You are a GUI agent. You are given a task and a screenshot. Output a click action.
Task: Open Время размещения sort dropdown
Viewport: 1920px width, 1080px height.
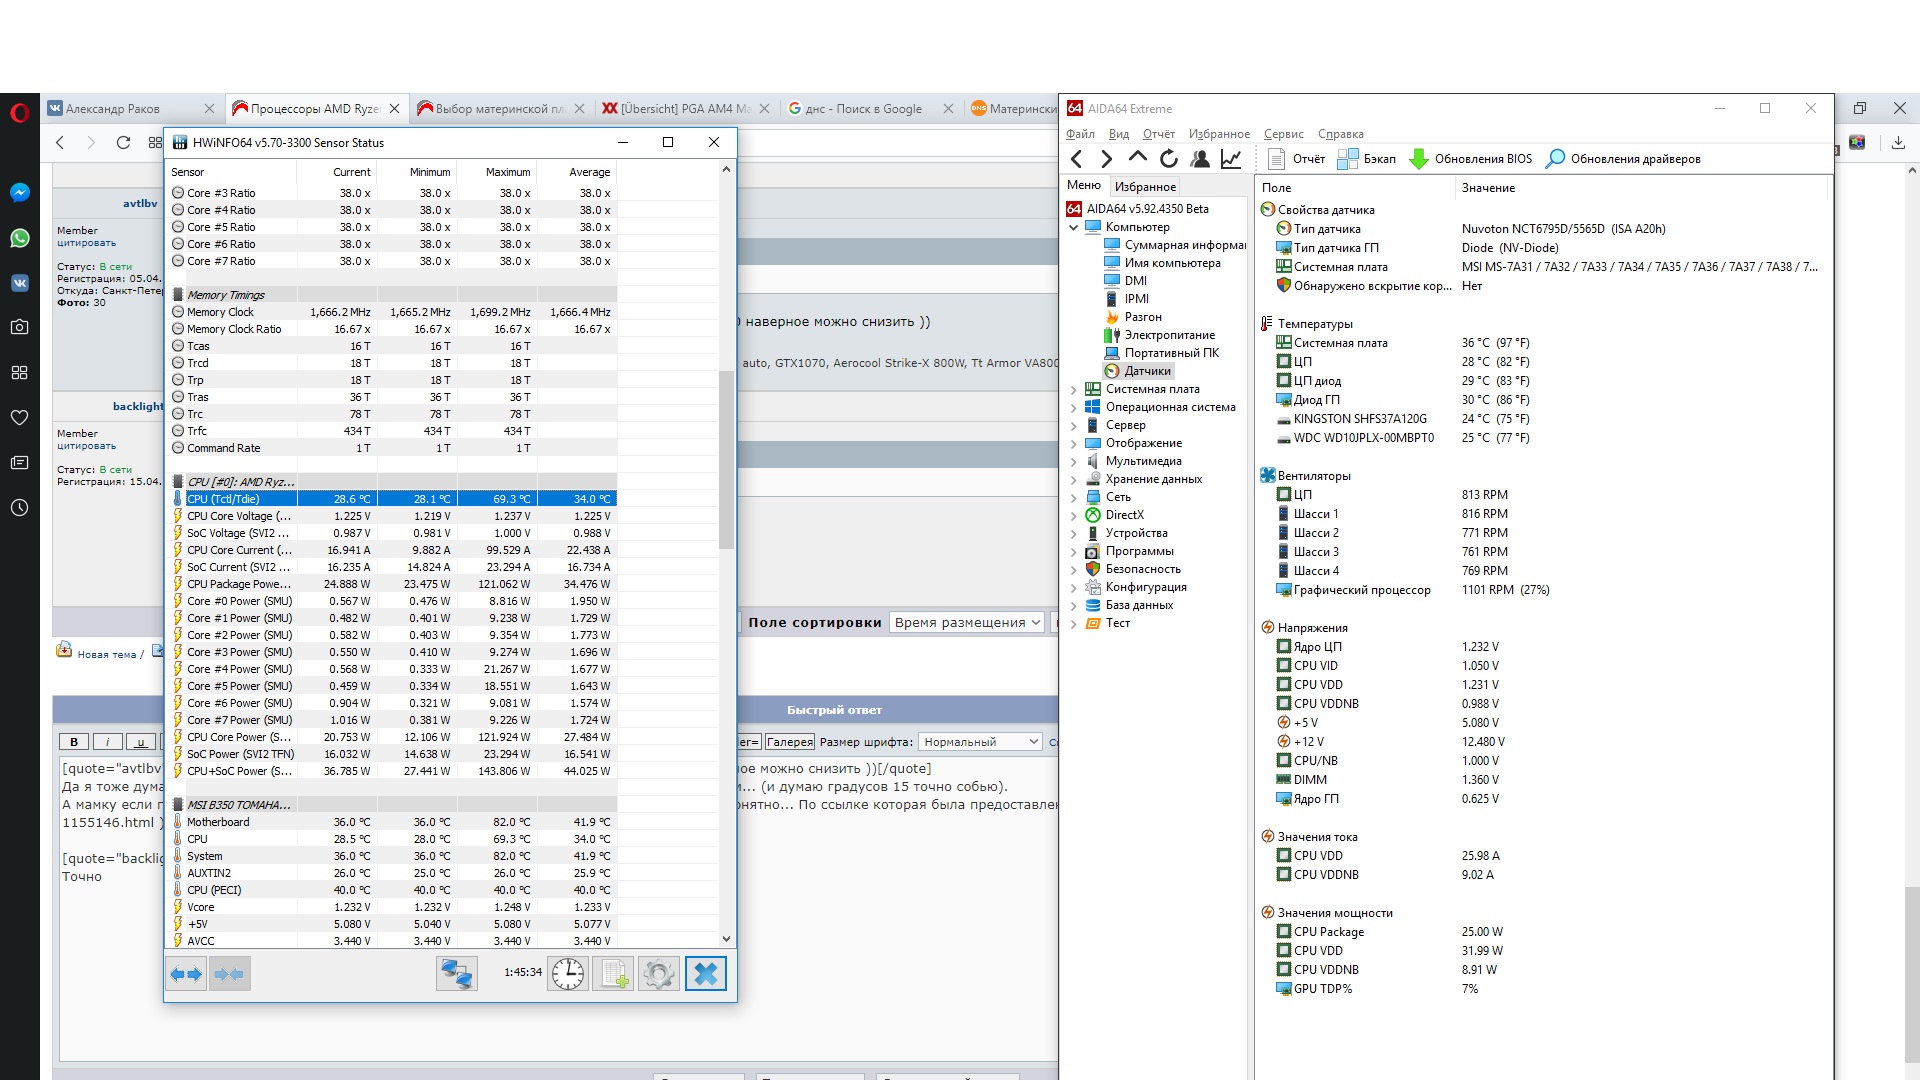967,622
